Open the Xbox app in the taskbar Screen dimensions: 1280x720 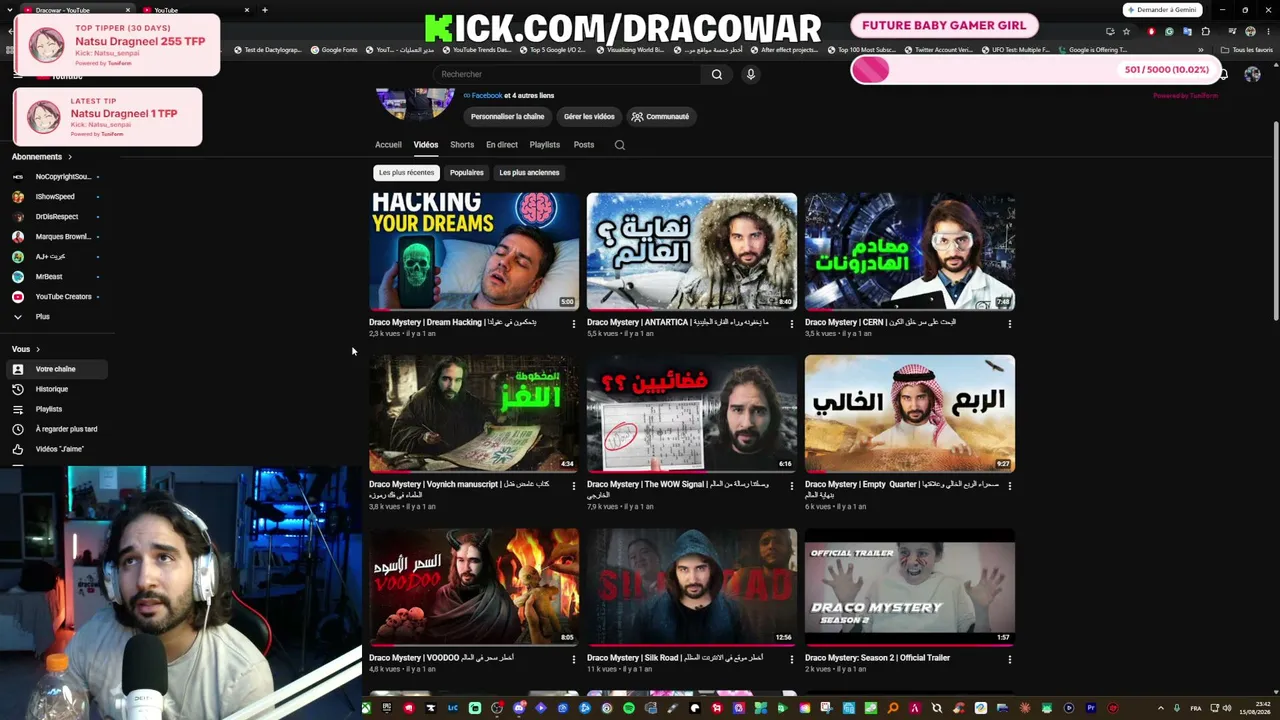[x=365, y=708]
